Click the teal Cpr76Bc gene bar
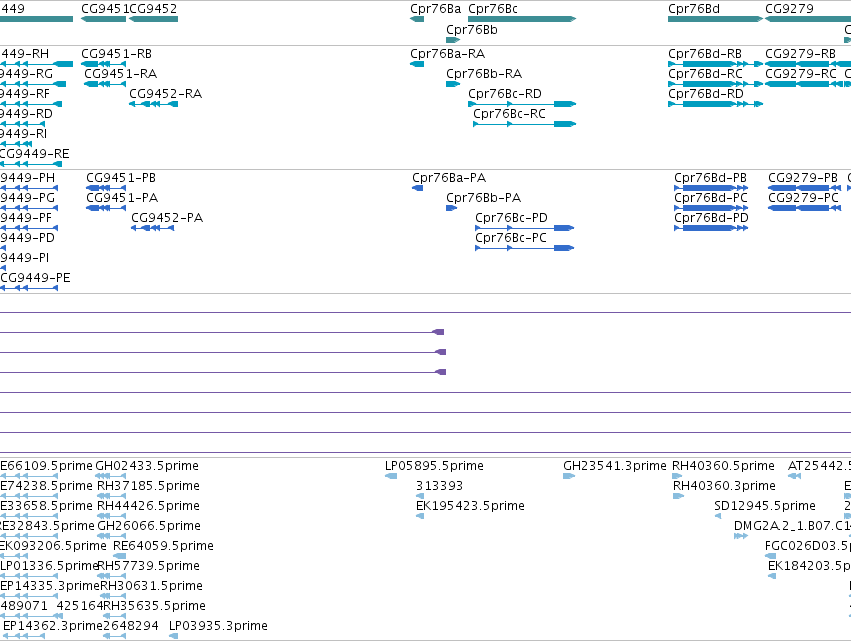 pos(522,19)
